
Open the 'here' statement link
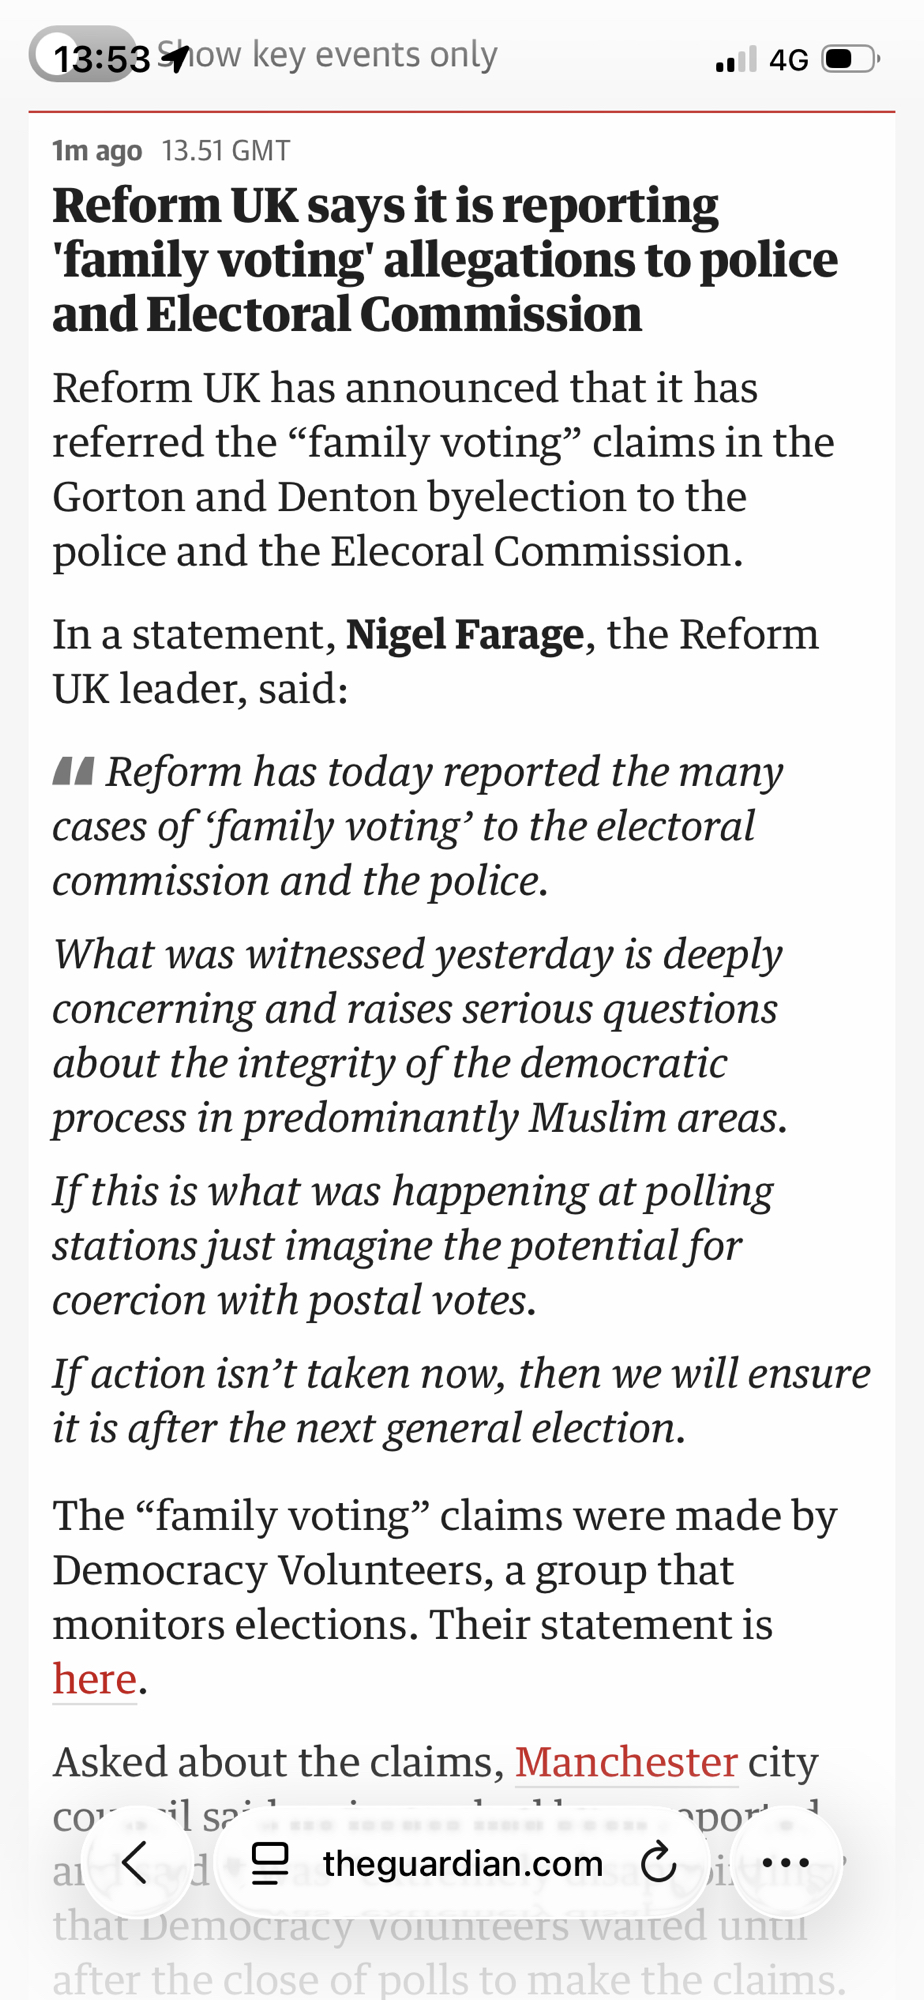coord(94,1679)
